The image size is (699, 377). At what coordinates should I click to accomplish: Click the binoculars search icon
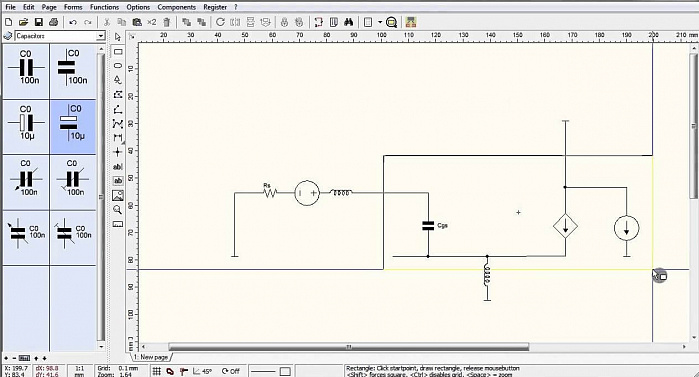[x=349, y=22]
